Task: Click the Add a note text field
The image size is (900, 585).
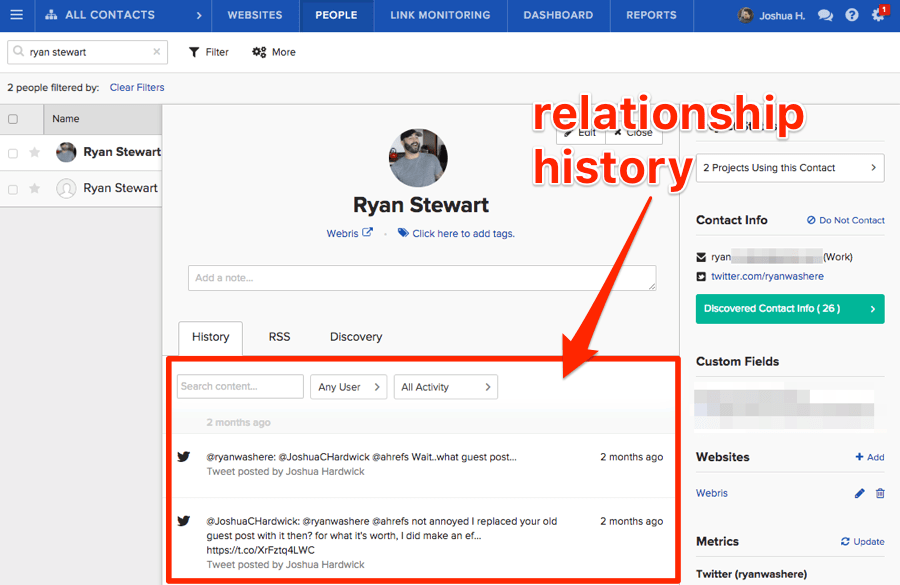Action: [x=422, y=278]
